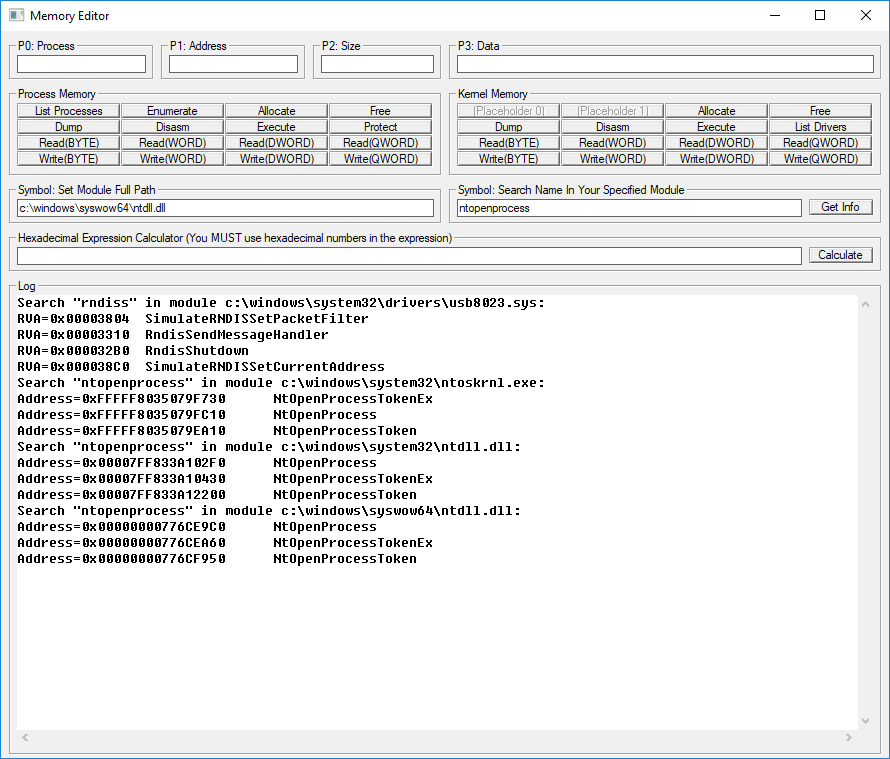
Task: Click Free in Process Memory group
Action: pyautogui.click(x=380, y=111)
